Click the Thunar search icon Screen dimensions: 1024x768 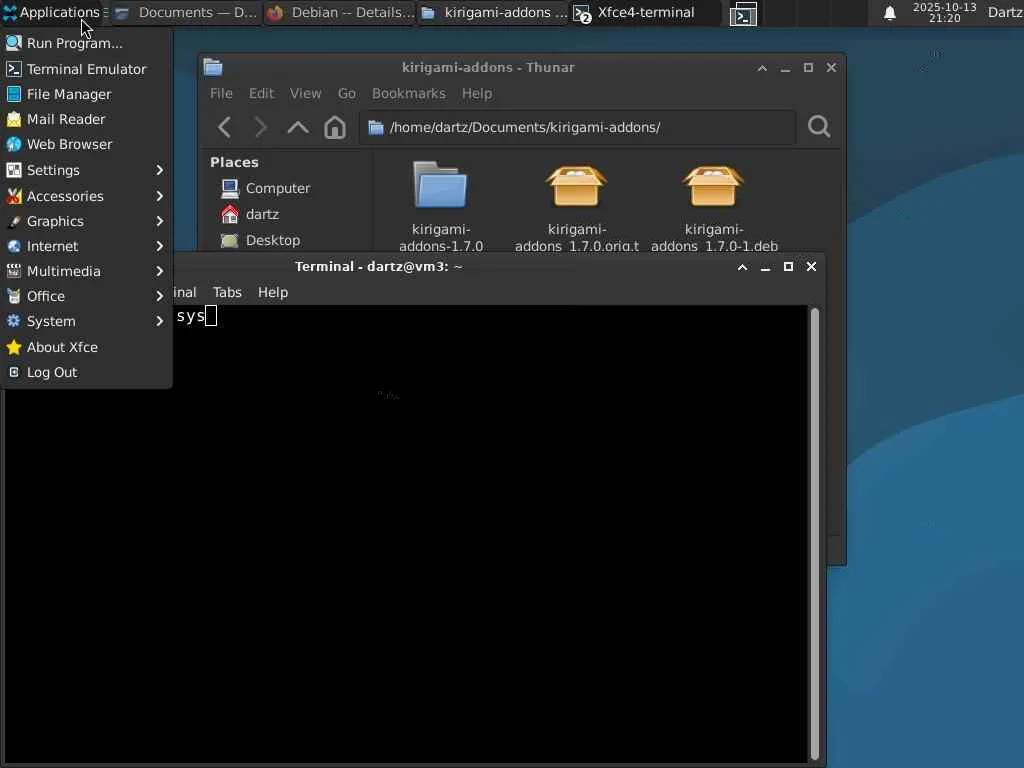point(819,127)
